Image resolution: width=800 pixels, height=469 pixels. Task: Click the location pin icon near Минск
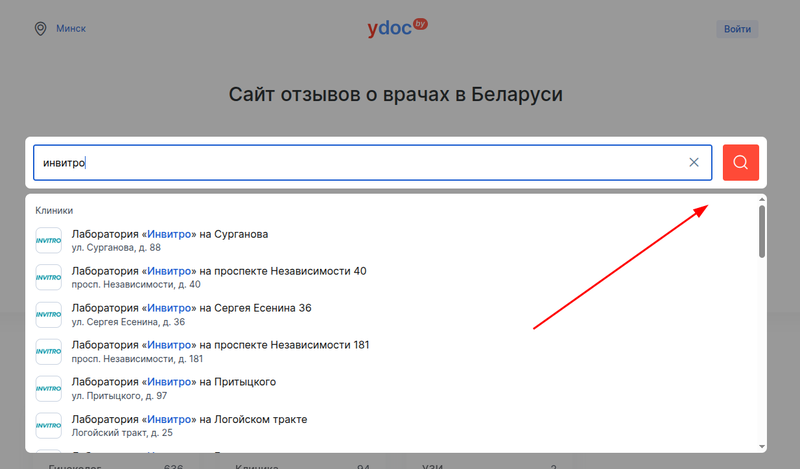[40, 29]
